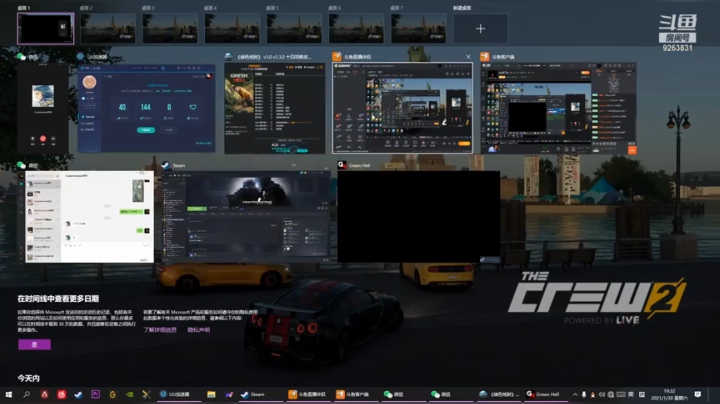Open the green NVIDIA icon on taskbar
The height and width of the screenshot is (404, 720).
click(x=129, y=394)
